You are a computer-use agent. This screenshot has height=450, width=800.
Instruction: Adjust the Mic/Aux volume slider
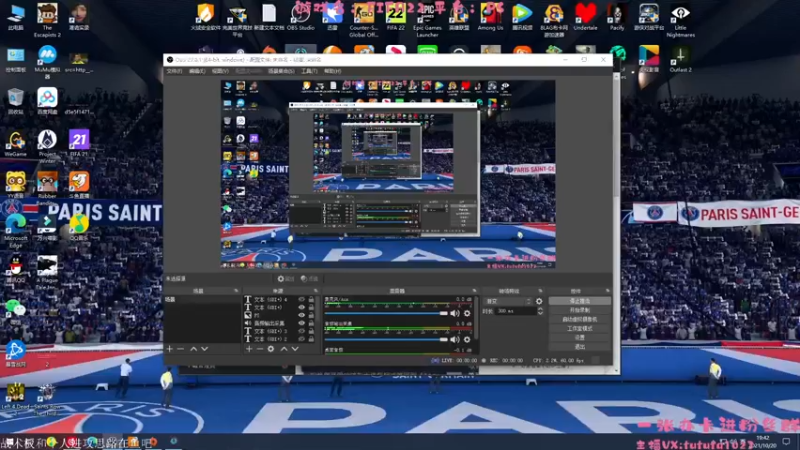[x=386, y=313]
